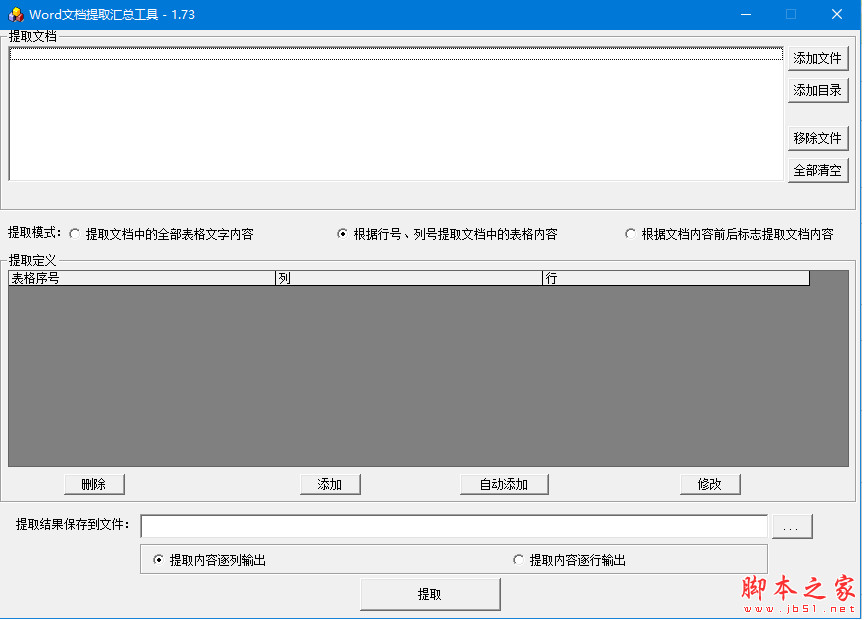Close the Word文档提取汇总工具 window
Screen dimensions: 867x620
point(837,14)
